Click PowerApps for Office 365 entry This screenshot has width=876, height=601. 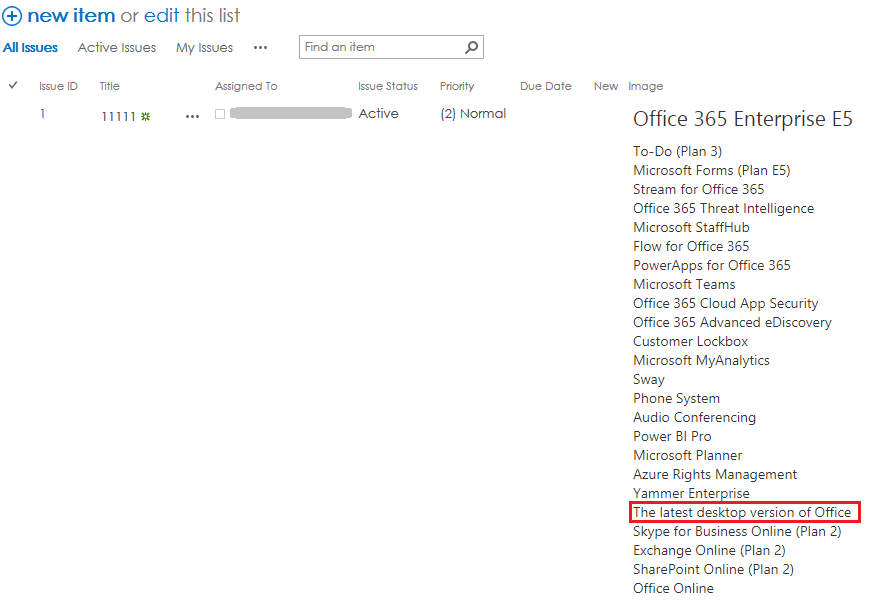712,265
